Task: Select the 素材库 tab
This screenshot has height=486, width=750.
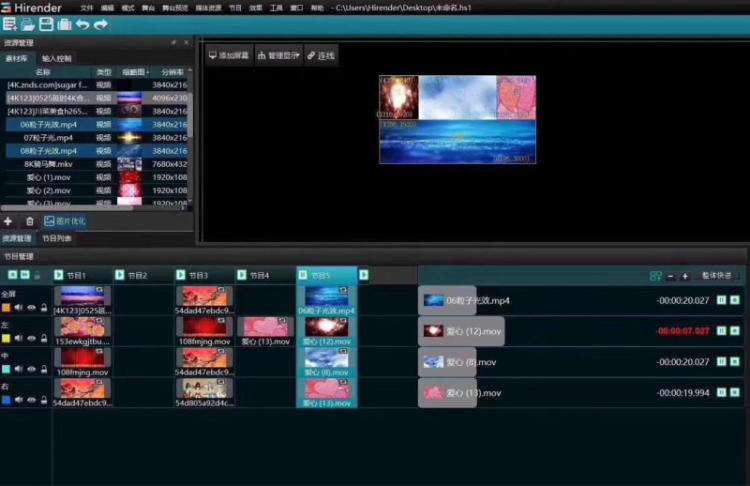Action: tap(17, 58)
